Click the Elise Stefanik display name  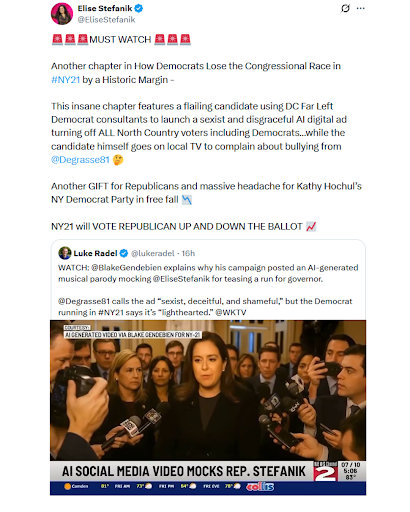tap(105, 8)
